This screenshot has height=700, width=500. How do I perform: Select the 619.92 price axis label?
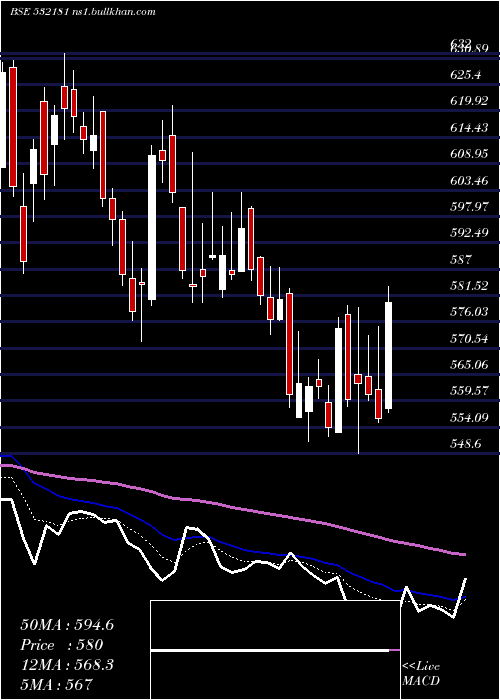pyautogui.click(x=469, y=101)
